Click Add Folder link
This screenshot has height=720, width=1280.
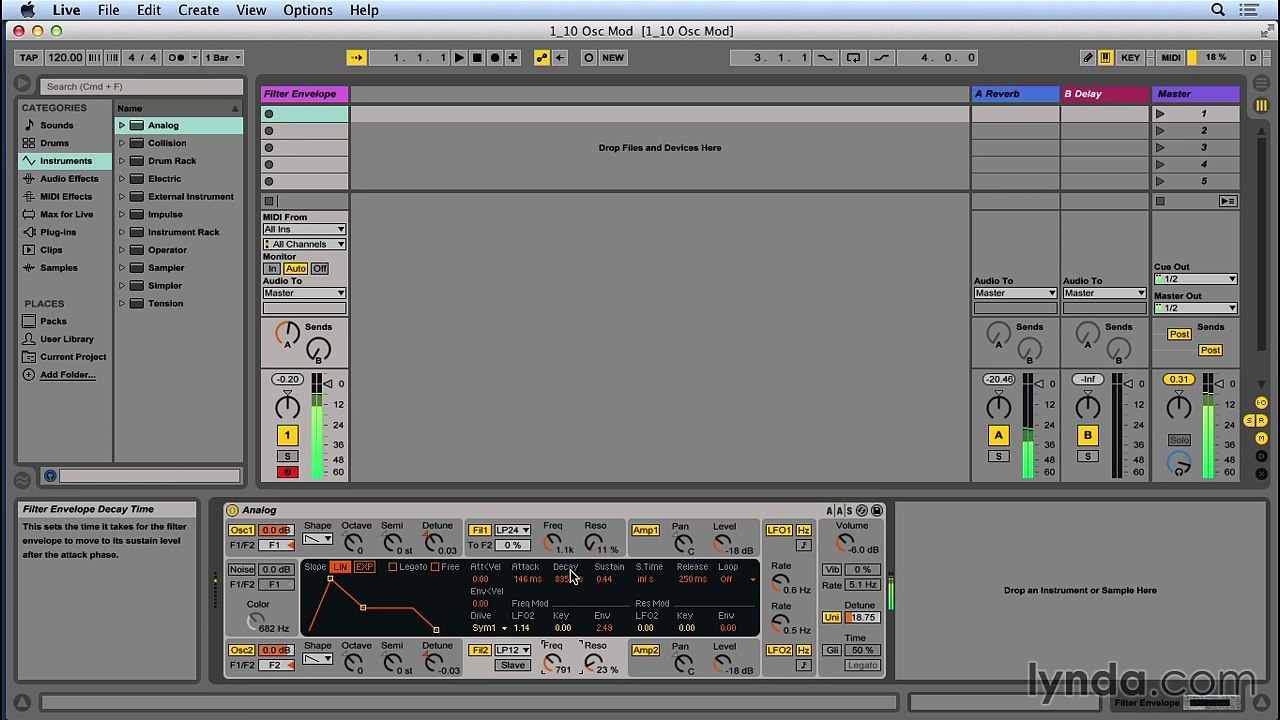68,375
